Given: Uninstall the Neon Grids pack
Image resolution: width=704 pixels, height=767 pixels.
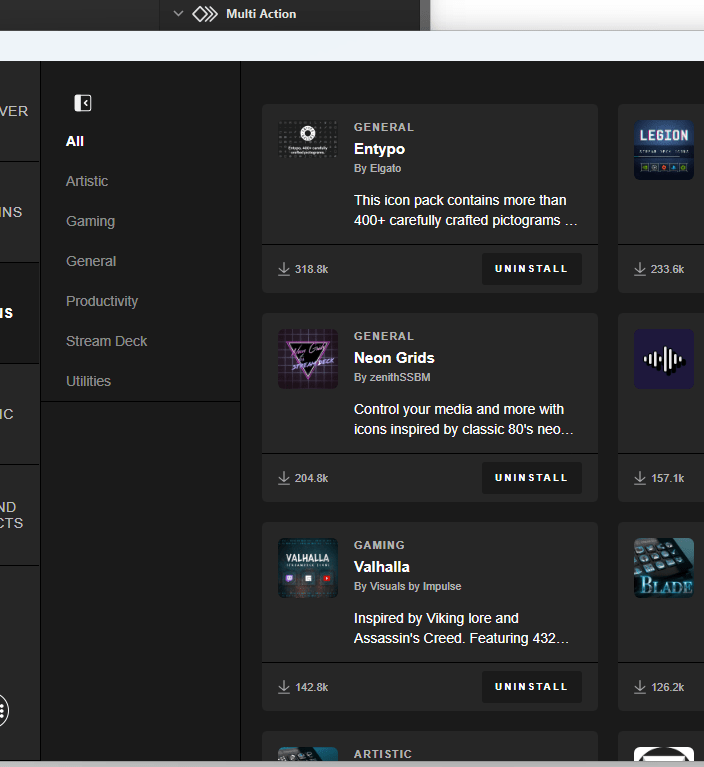Looking at the screenshot, I should pyautogui.click(x=532, y=477).
